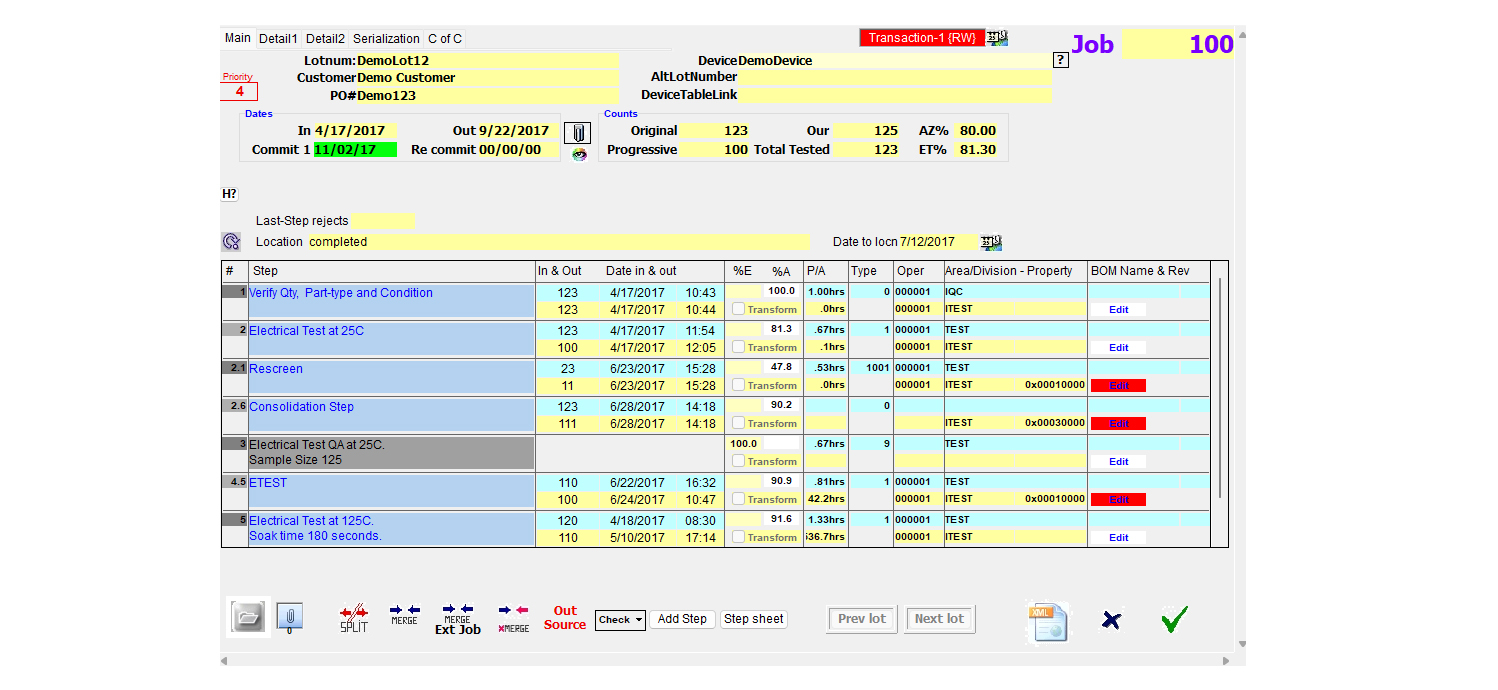Image resolution: width=1498 pixels, height=690 pixels.
Task: Click the SPLIT lot icon
Action: [x=354, y=618]
